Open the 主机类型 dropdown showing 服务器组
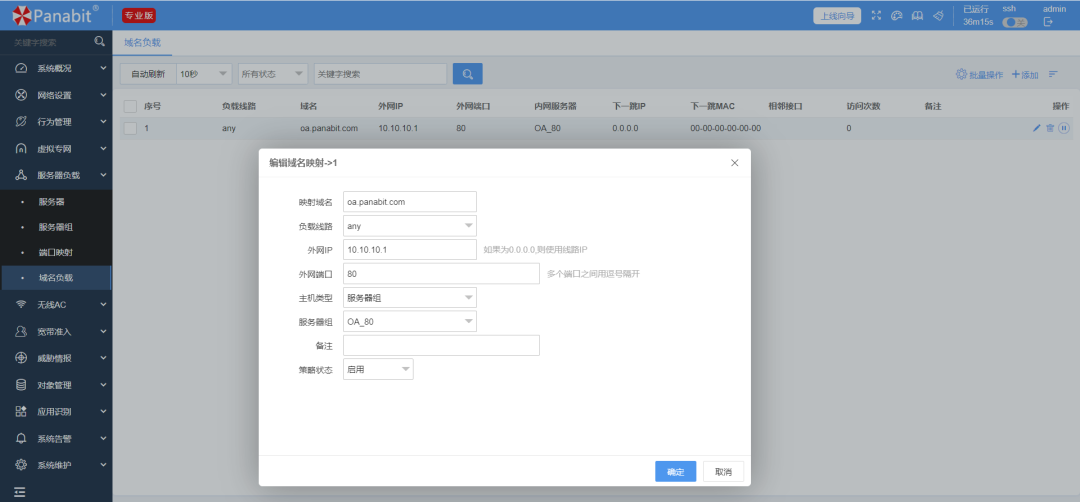This screenshot has height=502, width=1080. tap(410, 297)
